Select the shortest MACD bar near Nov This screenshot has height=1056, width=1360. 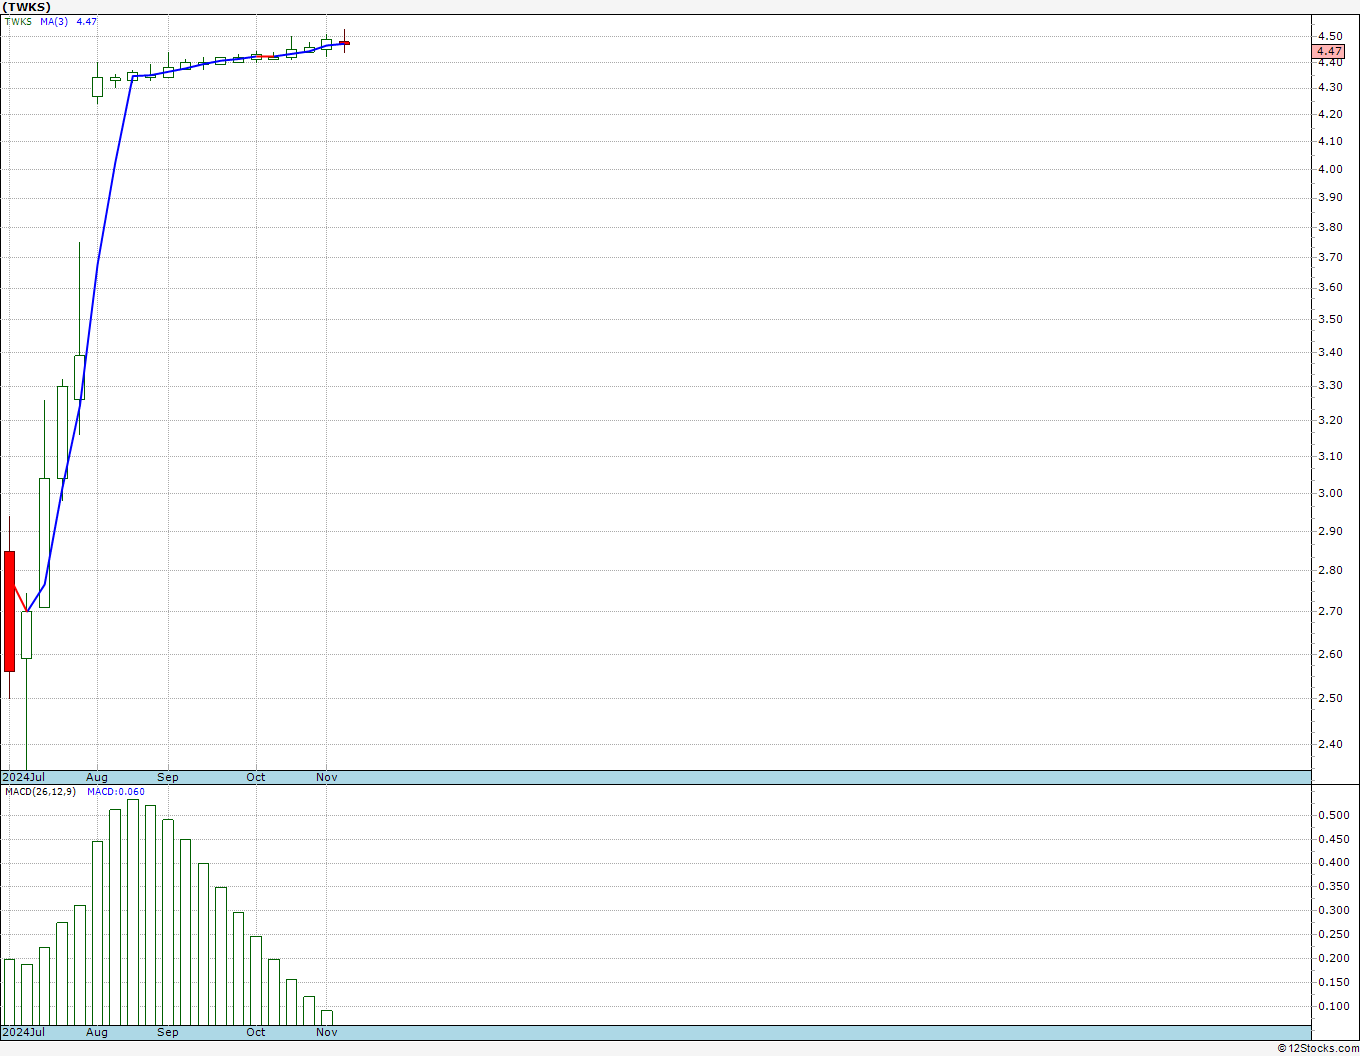point(327,1017)
